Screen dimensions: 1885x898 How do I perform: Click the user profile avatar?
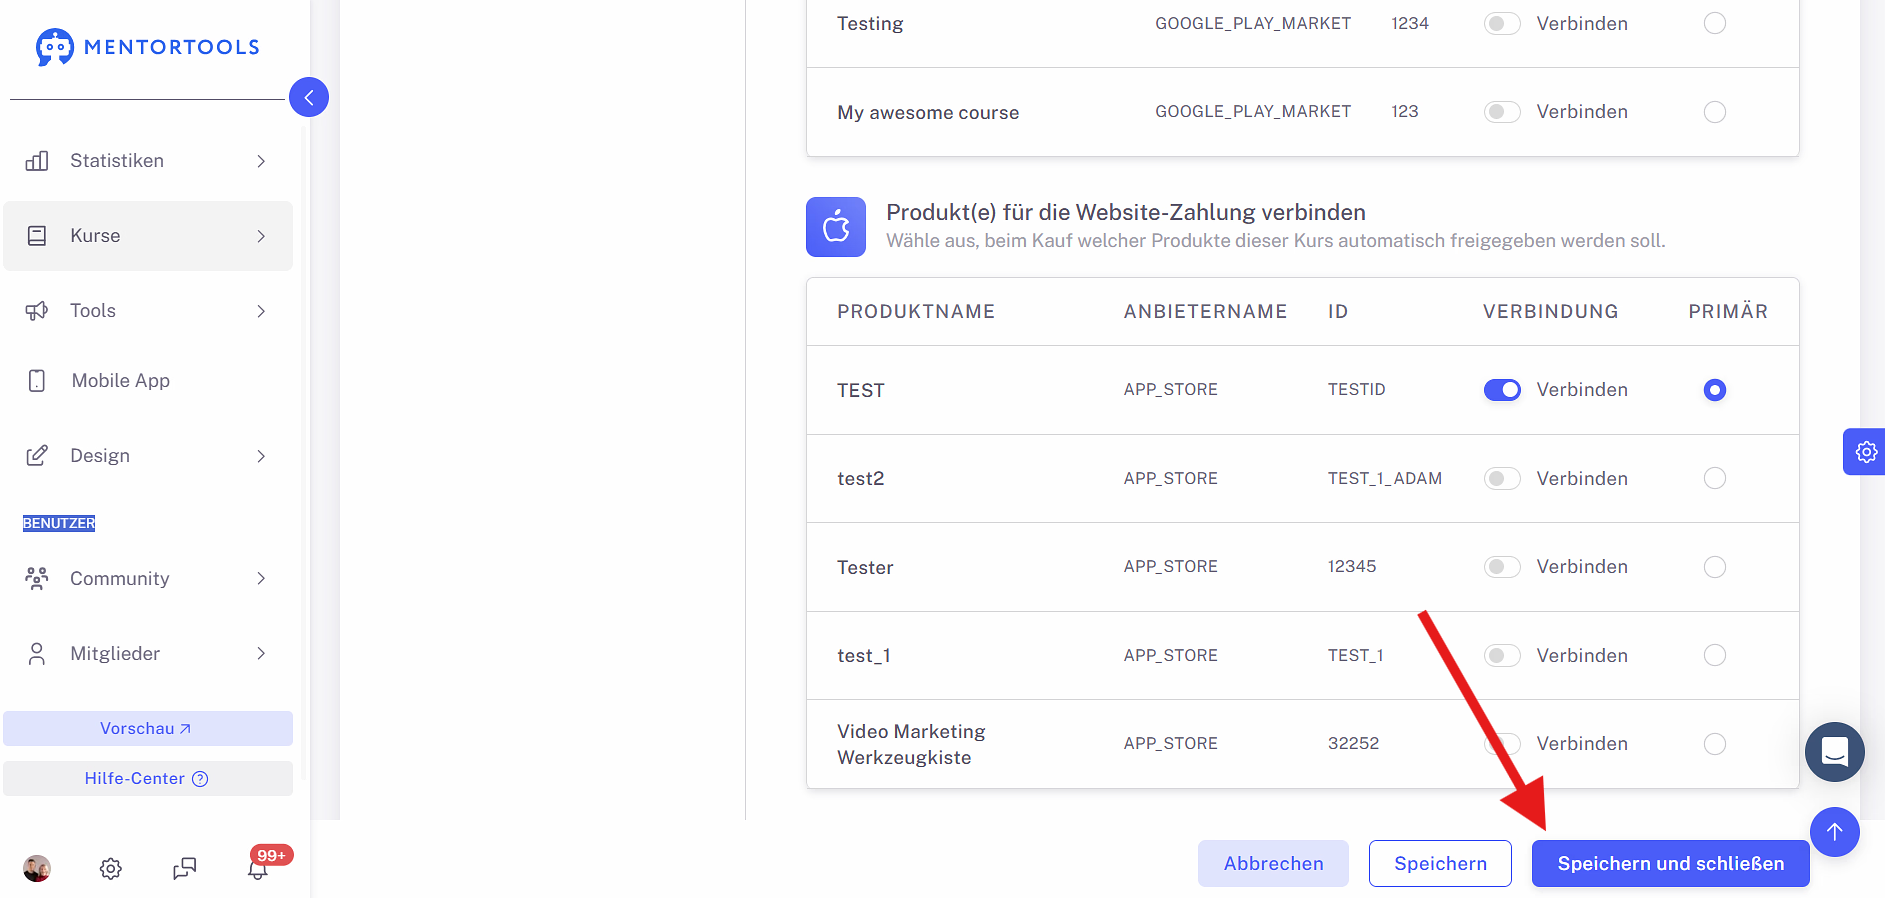click(37, 868)
